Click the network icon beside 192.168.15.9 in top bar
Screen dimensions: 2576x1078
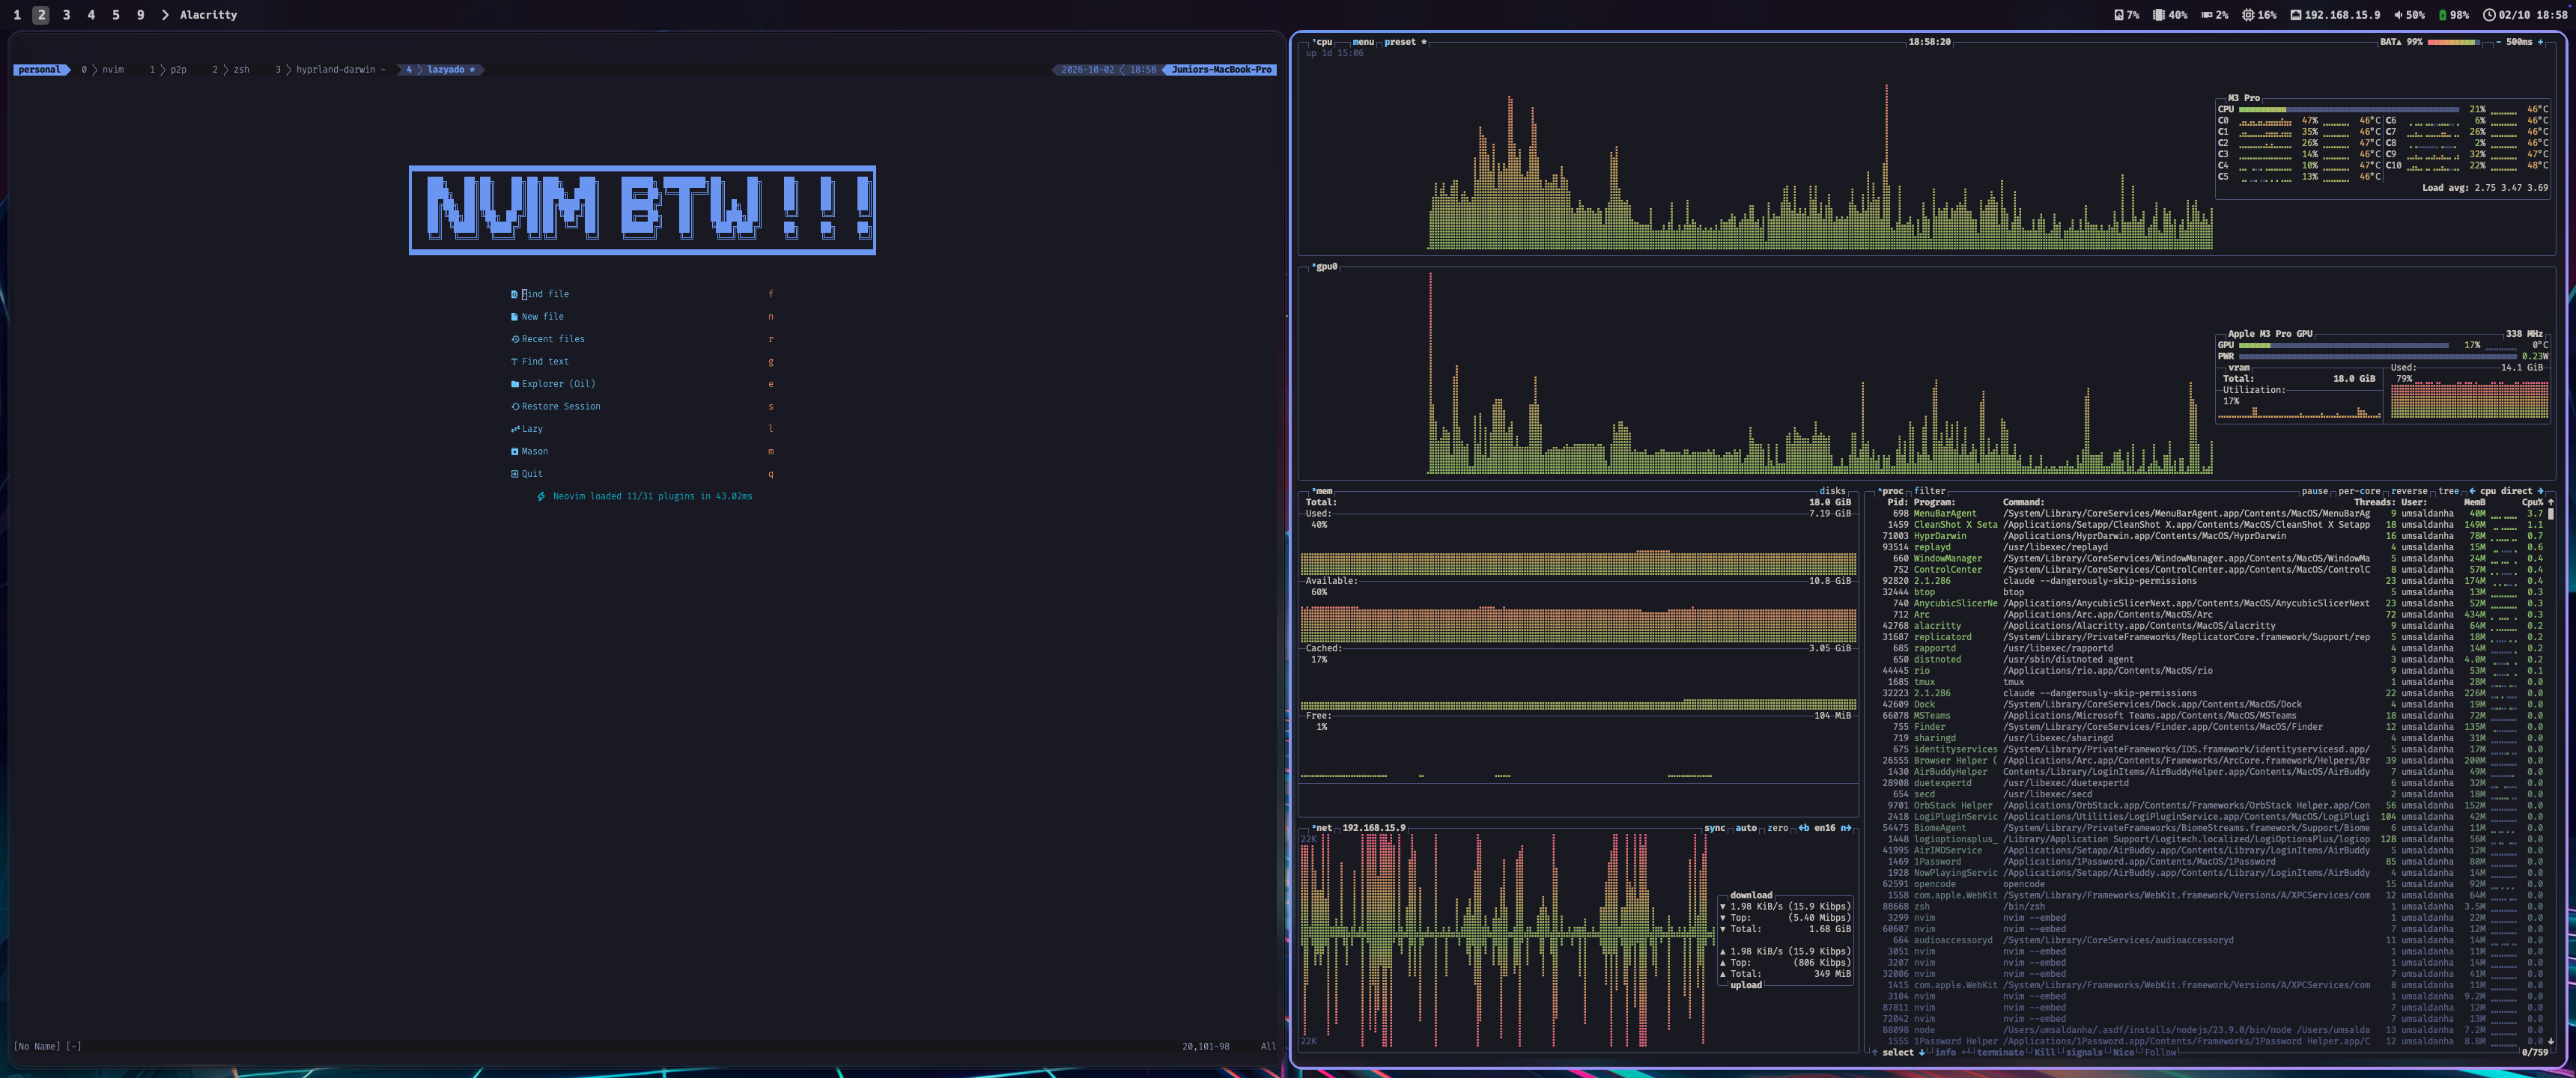tap(2295, 15)
